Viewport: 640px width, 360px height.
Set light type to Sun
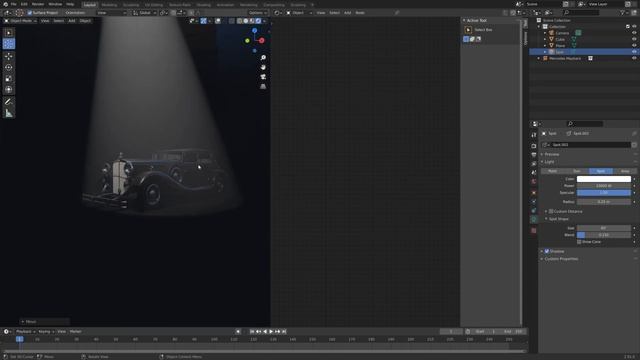577,171
